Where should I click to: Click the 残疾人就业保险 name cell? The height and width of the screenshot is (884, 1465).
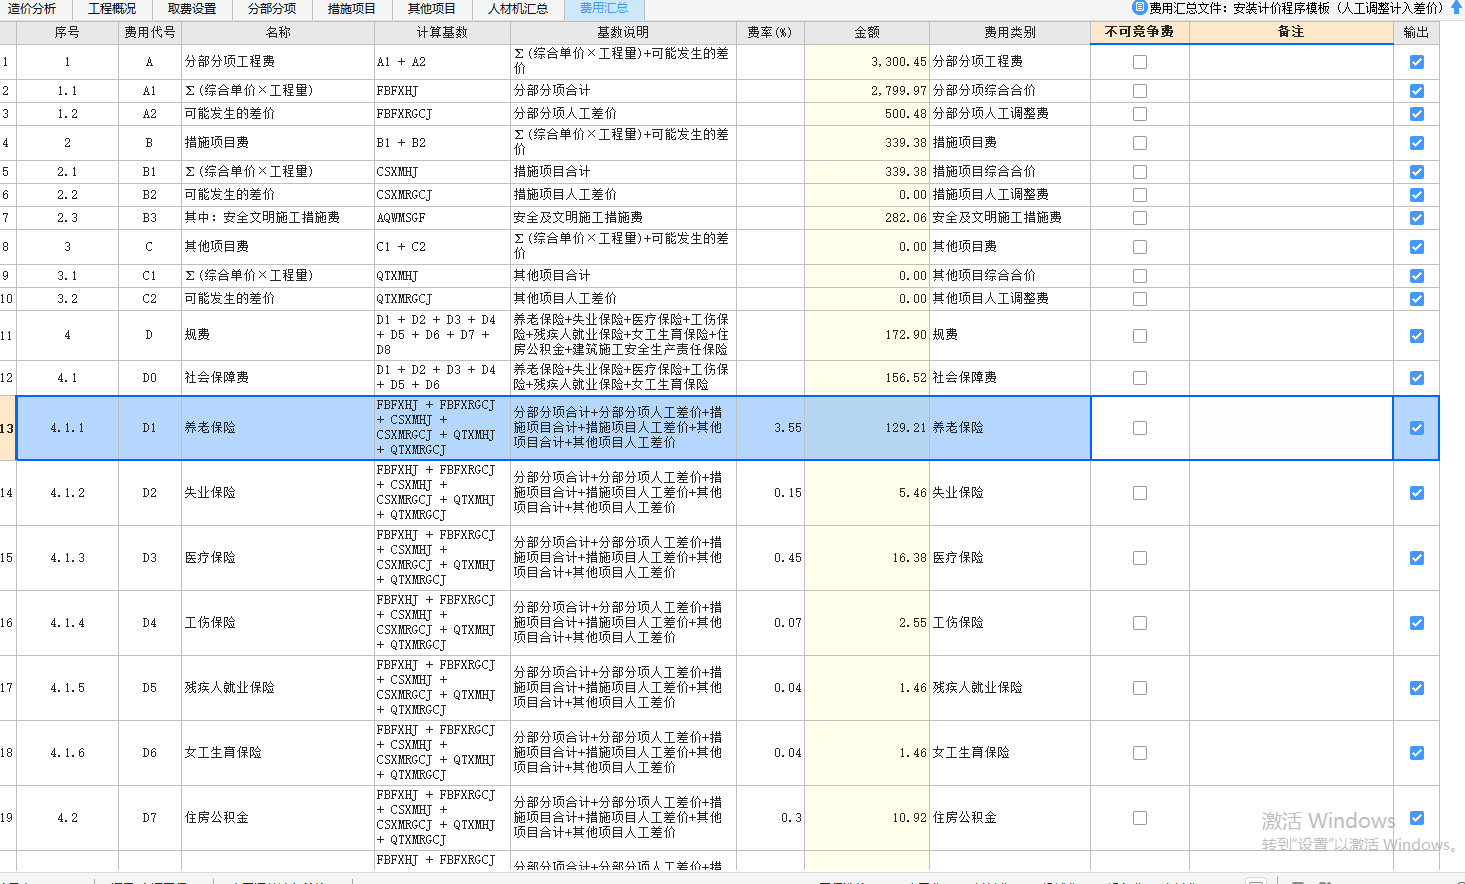pos(278,688)
